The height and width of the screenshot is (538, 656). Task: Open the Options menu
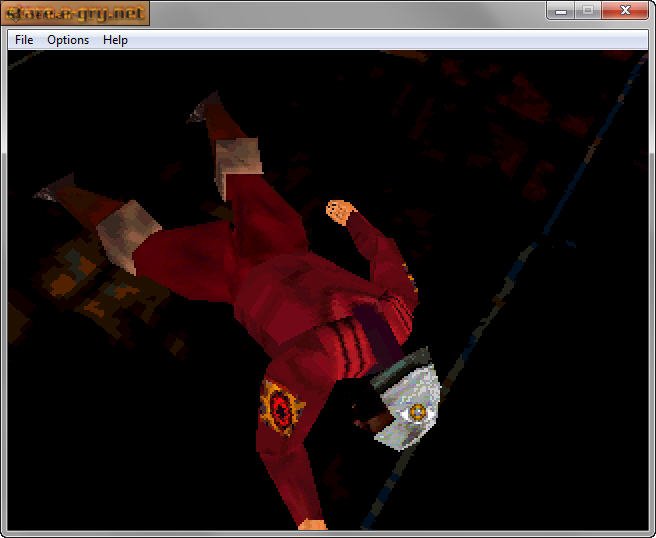(x=68, y=40)
